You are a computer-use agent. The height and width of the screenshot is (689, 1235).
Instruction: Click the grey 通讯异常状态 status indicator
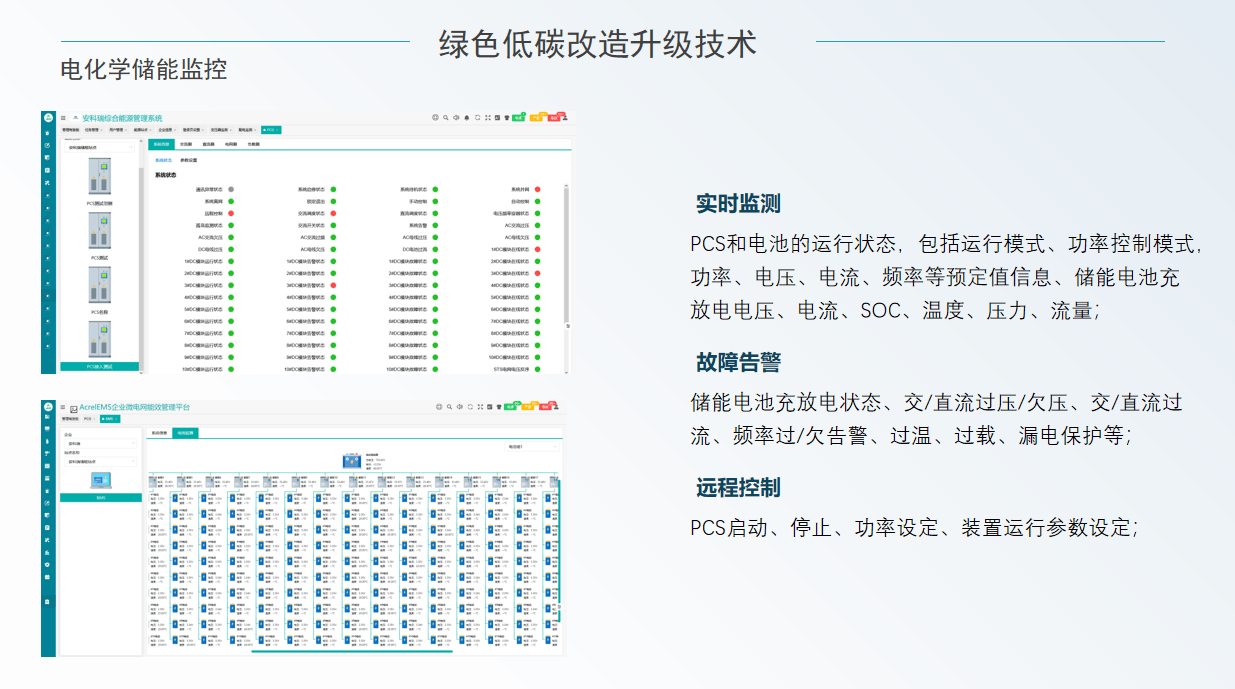tap(231, 189)
